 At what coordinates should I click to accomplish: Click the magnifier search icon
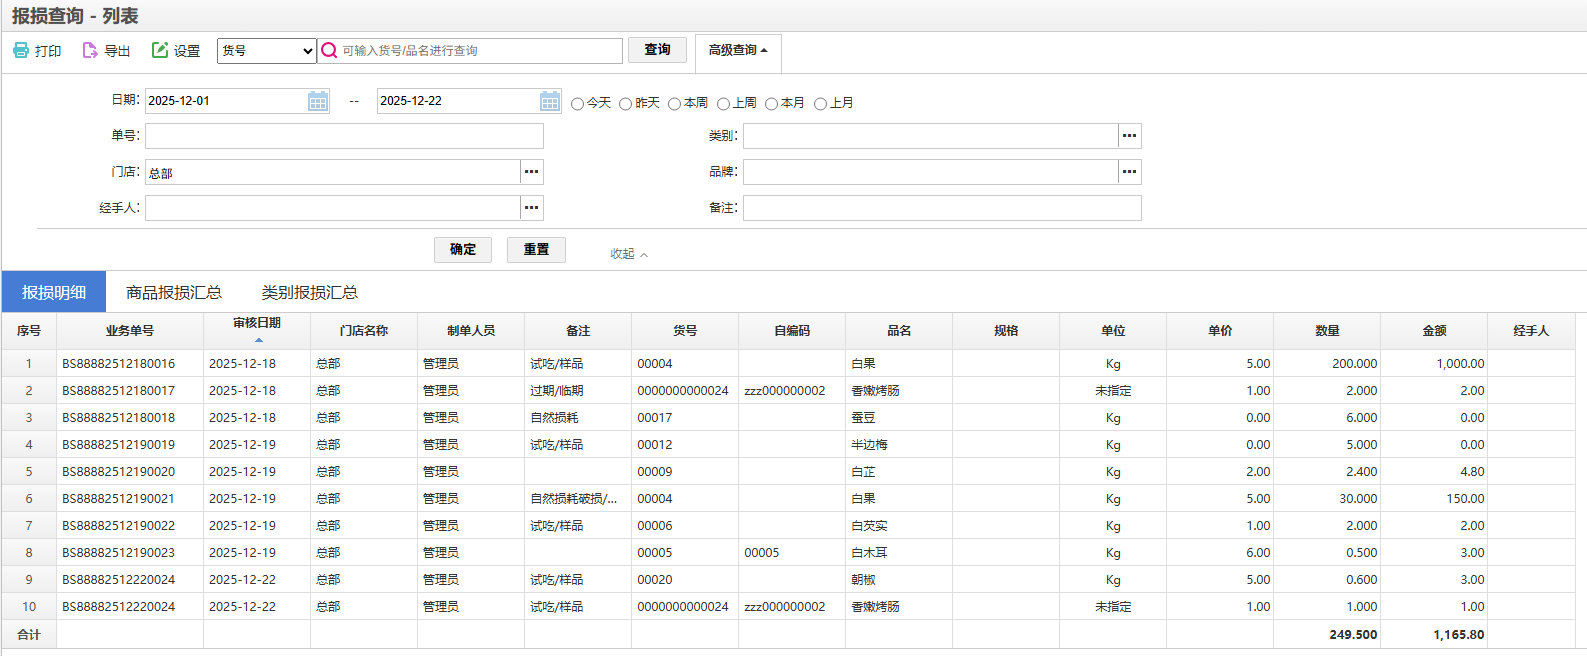coord(329,50)
